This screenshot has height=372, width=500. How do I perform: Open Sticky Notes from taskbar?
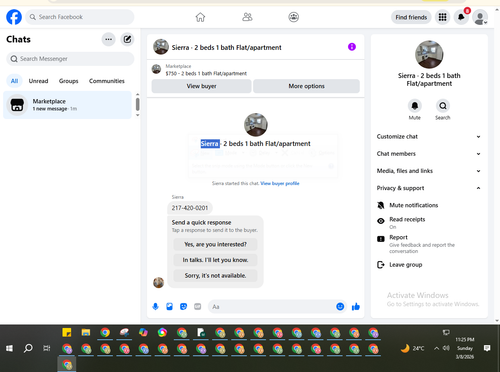[67, 332]
